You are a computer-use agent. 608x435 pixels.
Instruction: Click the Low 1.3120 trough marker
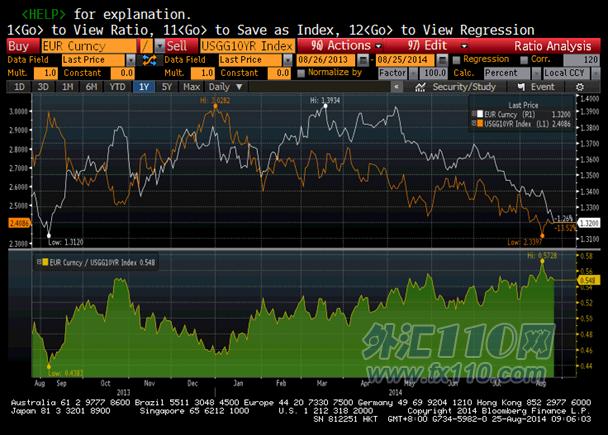click(49, 236)
